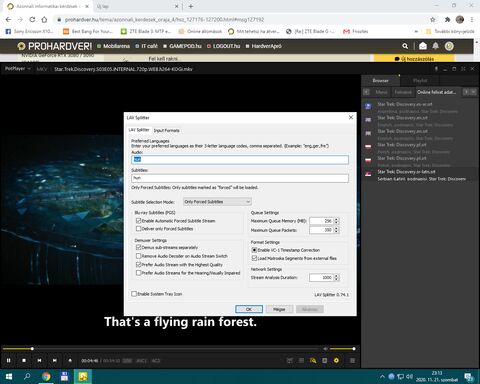Increase Stream Analysis Duration with the up arrow
The image size is (480, 384).
click(x=336, y=276)
